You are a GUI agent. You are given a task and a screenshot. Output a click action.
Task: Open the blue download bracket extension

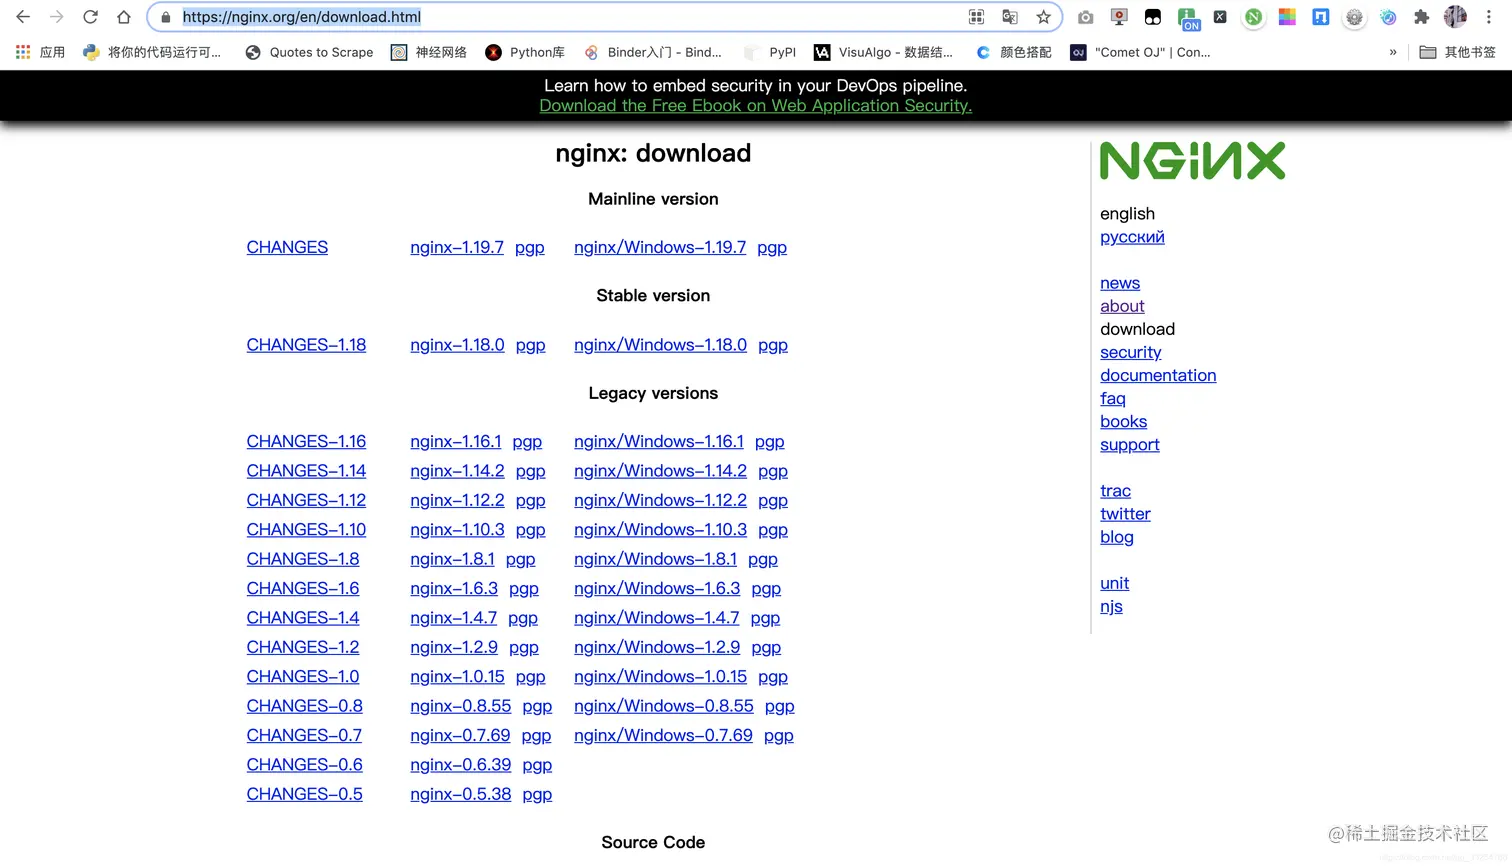point(1321,17)
